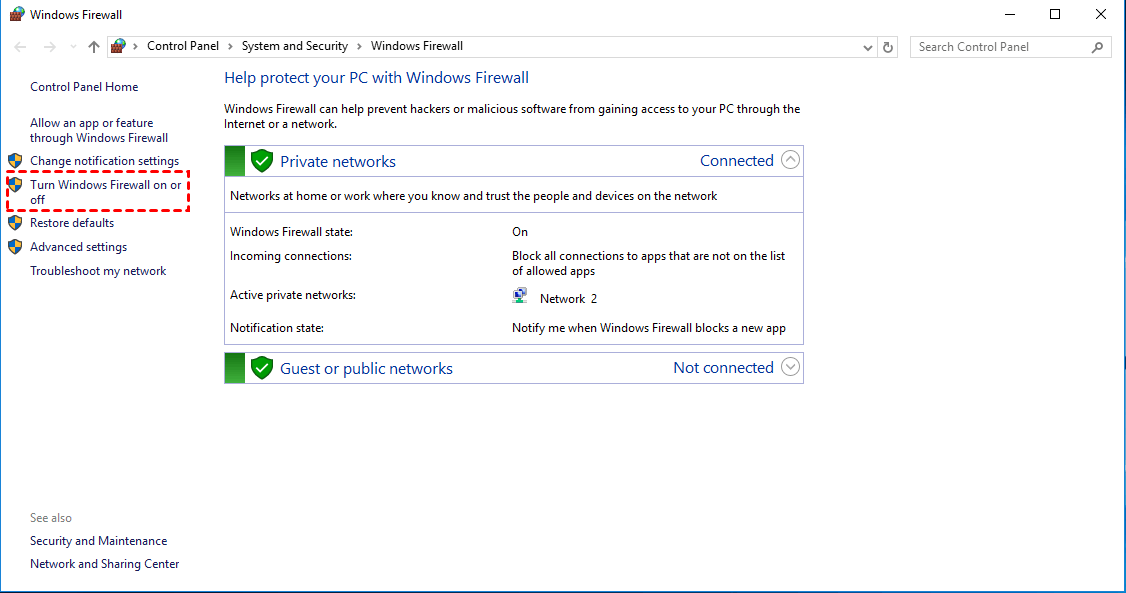Click the Connected status text
1126x593 pixels.
(x=737, y=161)
